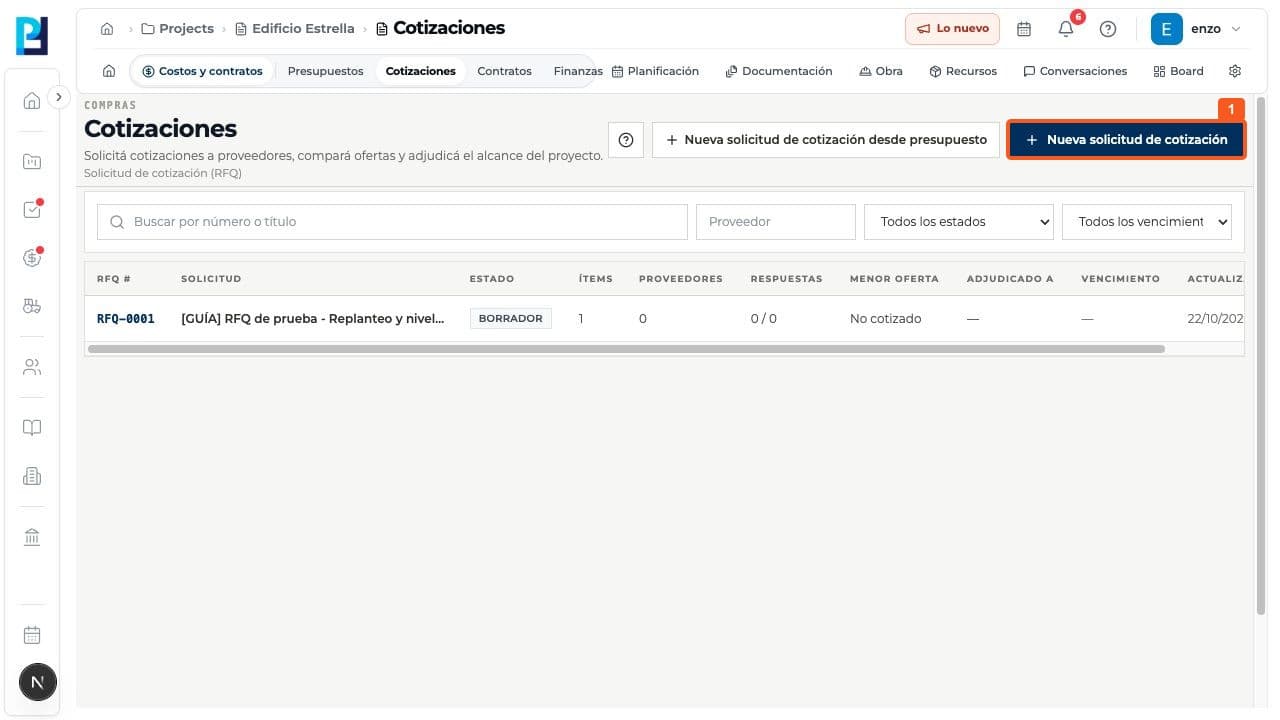Open the folder chart icon in the sidebar
1280x720 pixels.
32,161
